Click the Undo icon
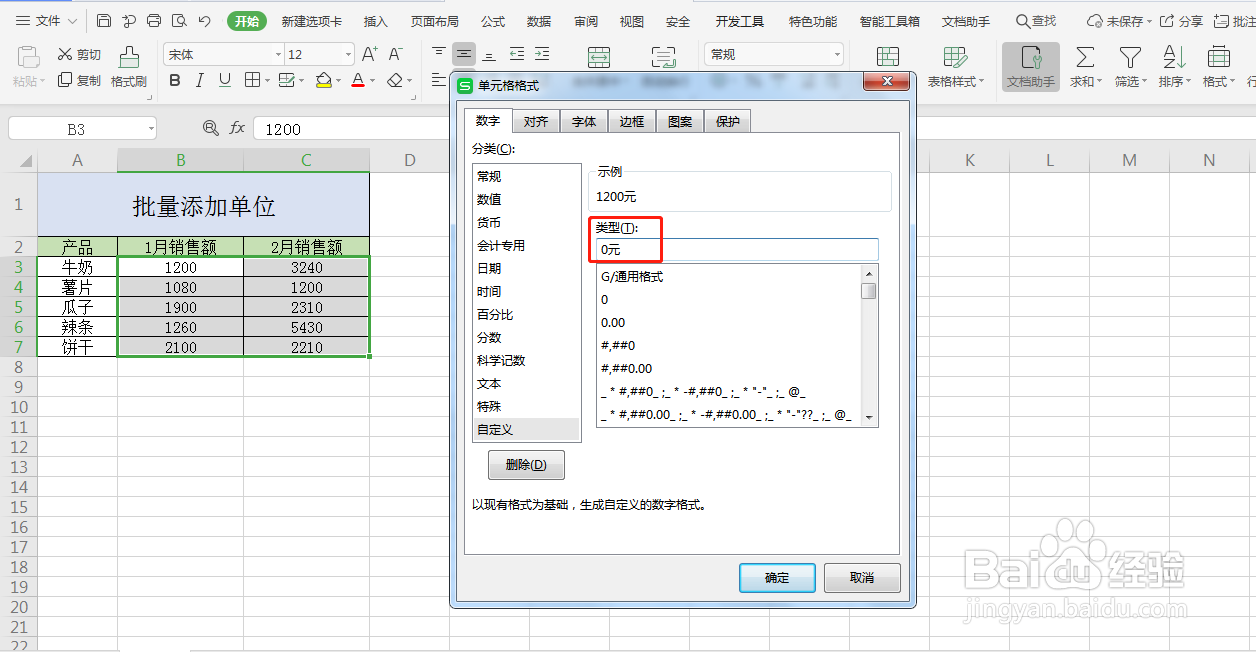Image resolution: width=1256 pixels, height=652 pixels. (203, 19)
